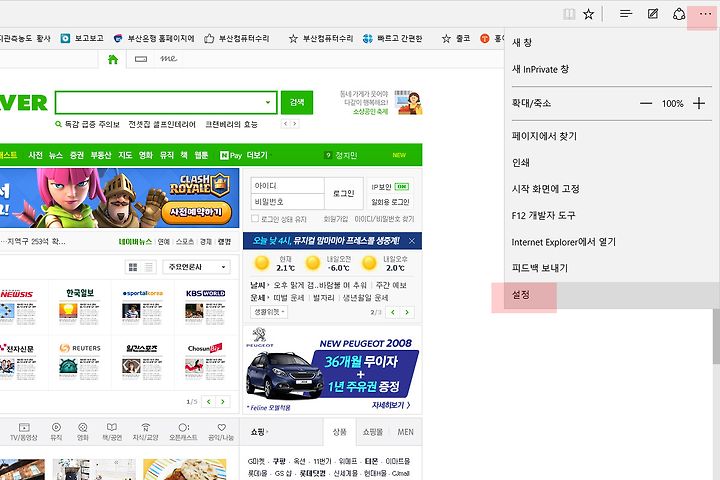Switch to 쇼핑몰 shopping tab
Image resolution: width=720 pixels, height=480 pixels.
[x=372, y=432]
